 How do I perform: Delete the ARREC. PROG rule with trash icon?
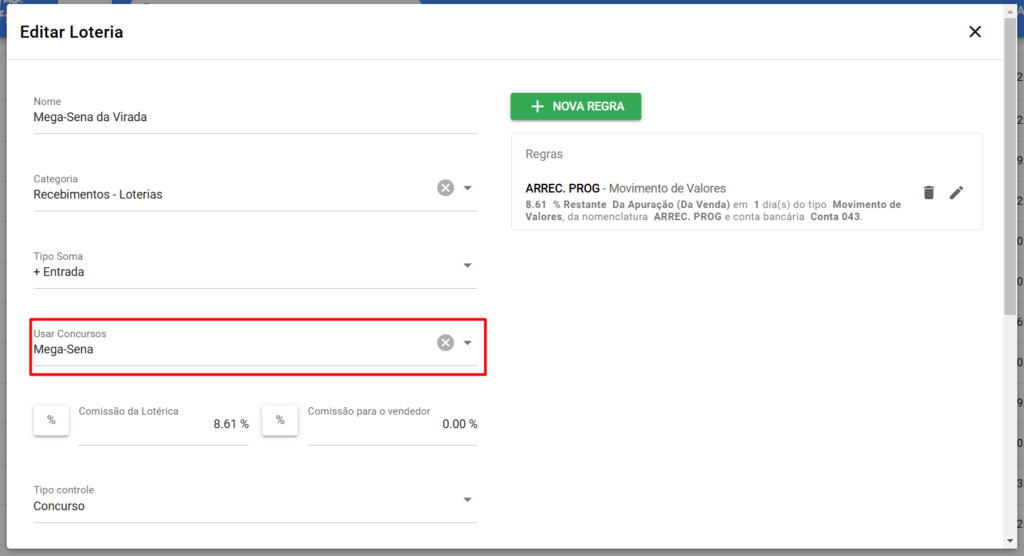[928, 193]
